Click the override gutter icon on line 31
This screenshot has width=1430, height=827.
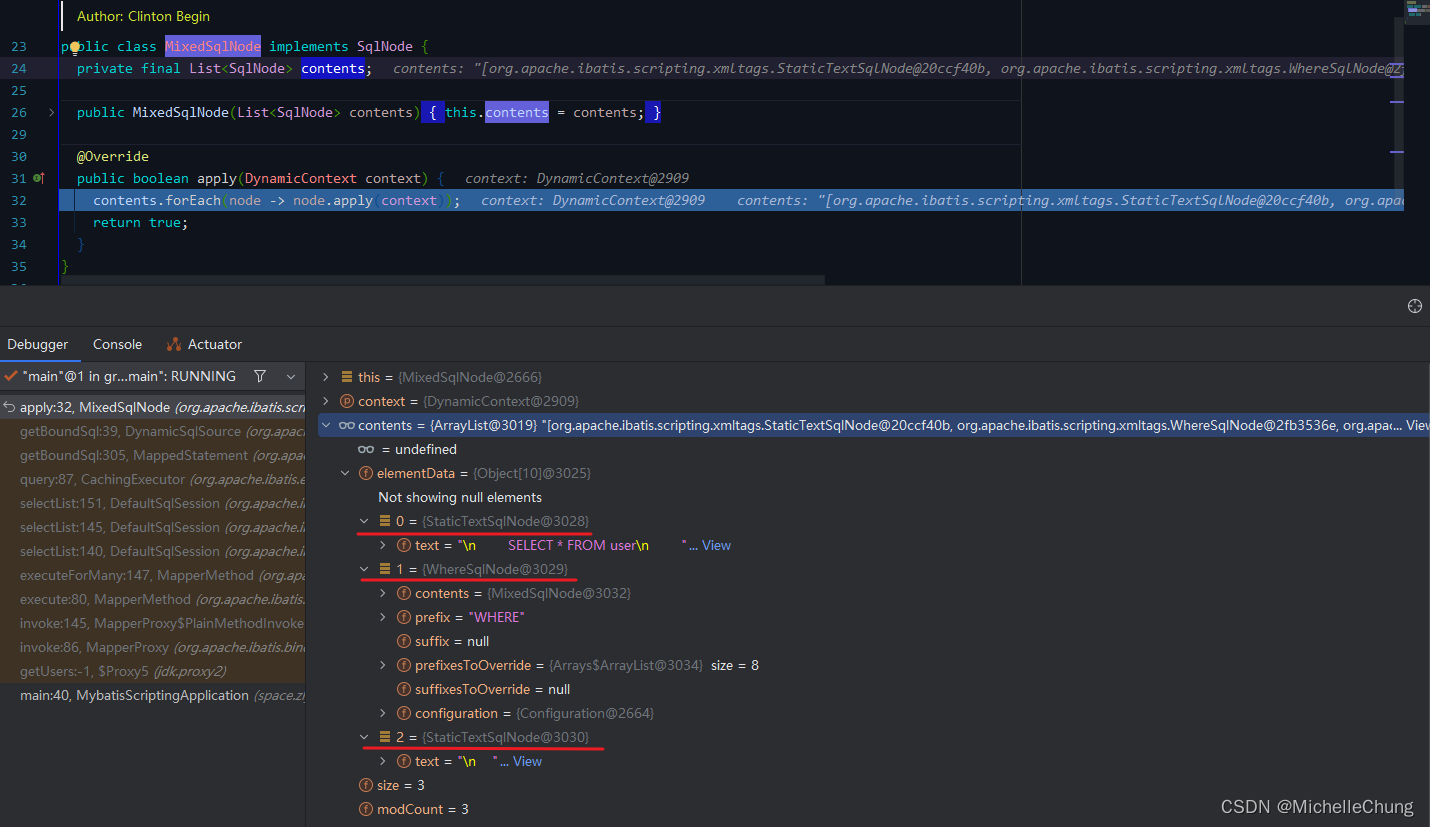[x=39, y=178]
